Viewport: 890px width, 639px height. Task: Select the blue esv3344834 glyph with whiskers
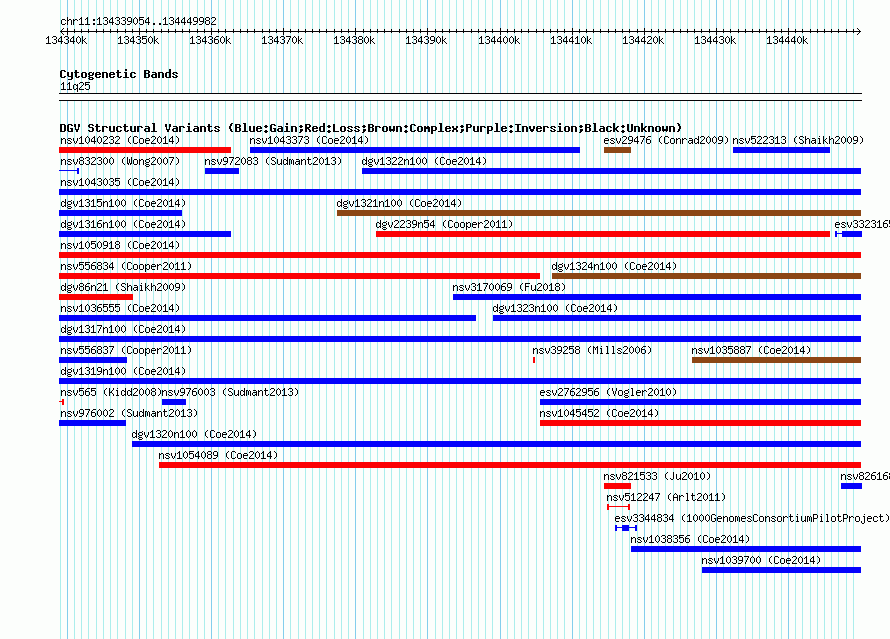pos(625,528)
